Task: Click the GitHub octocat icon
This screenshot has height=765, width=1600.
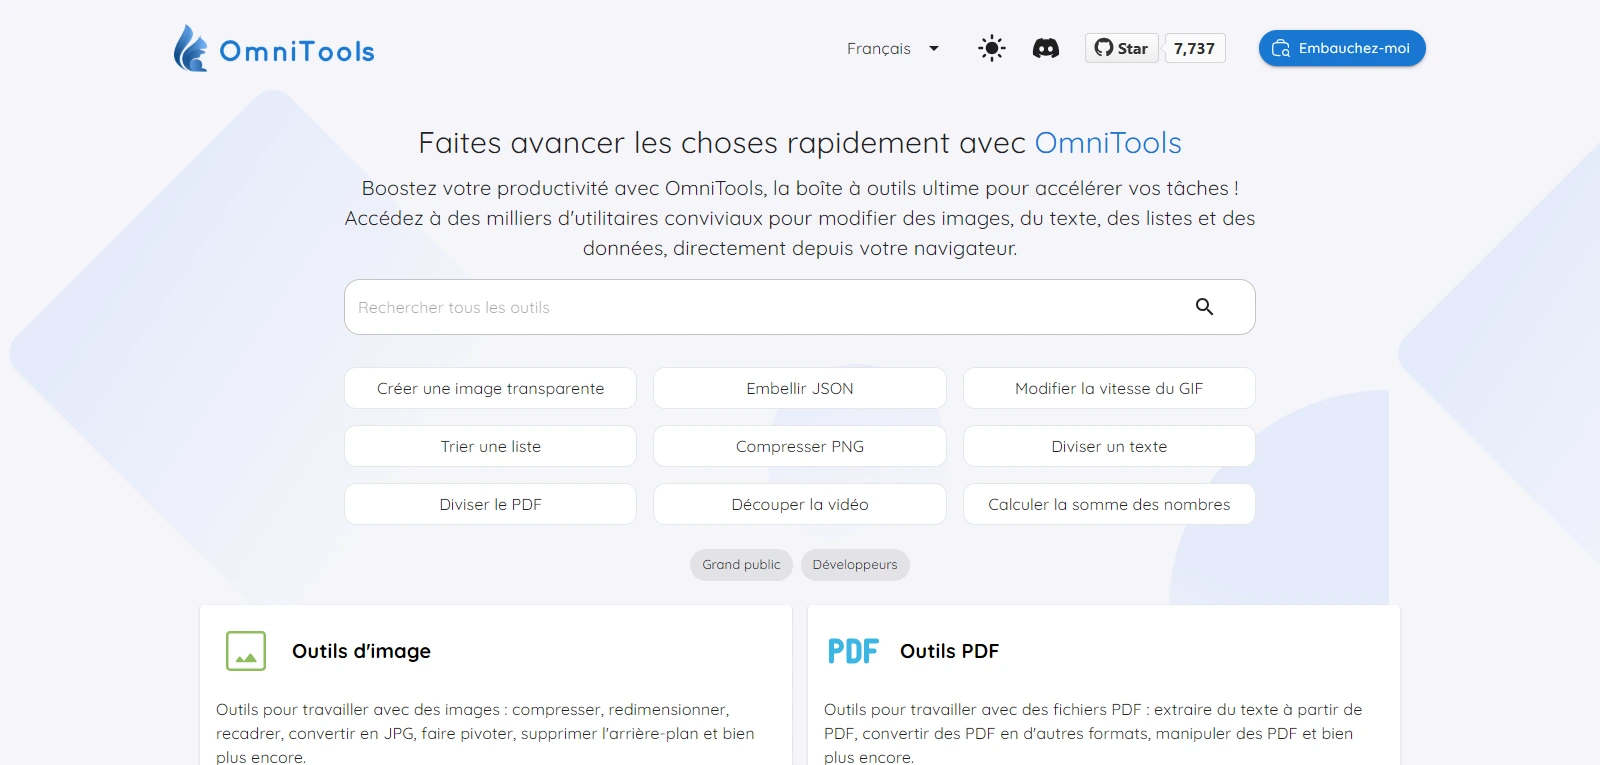Action: [1104, 47]
